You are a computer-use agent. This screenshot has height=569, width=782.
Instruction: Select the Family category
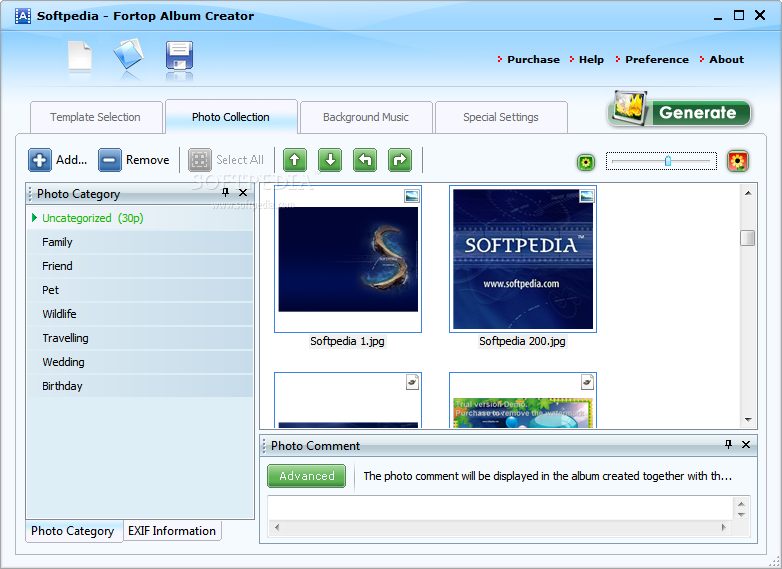(142, 242)
